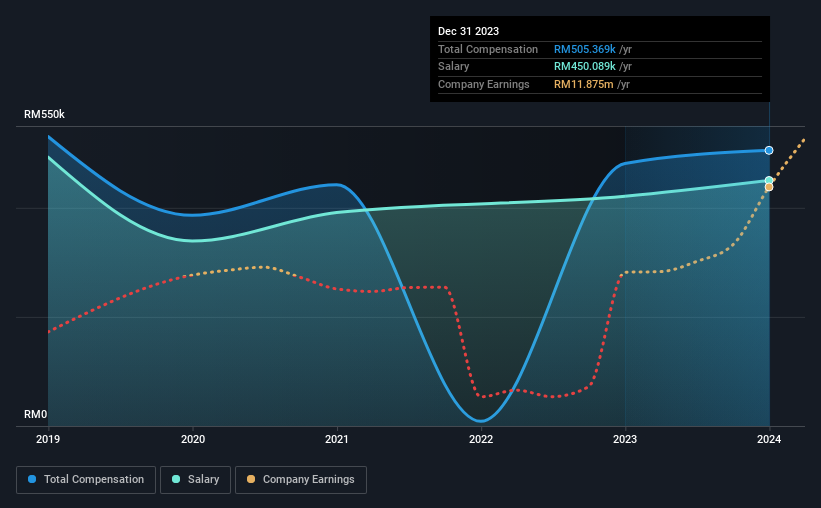Screen dimensions: 821x508
Task: Click the RM11.875m company earnings value
Action: click(583, 84)
